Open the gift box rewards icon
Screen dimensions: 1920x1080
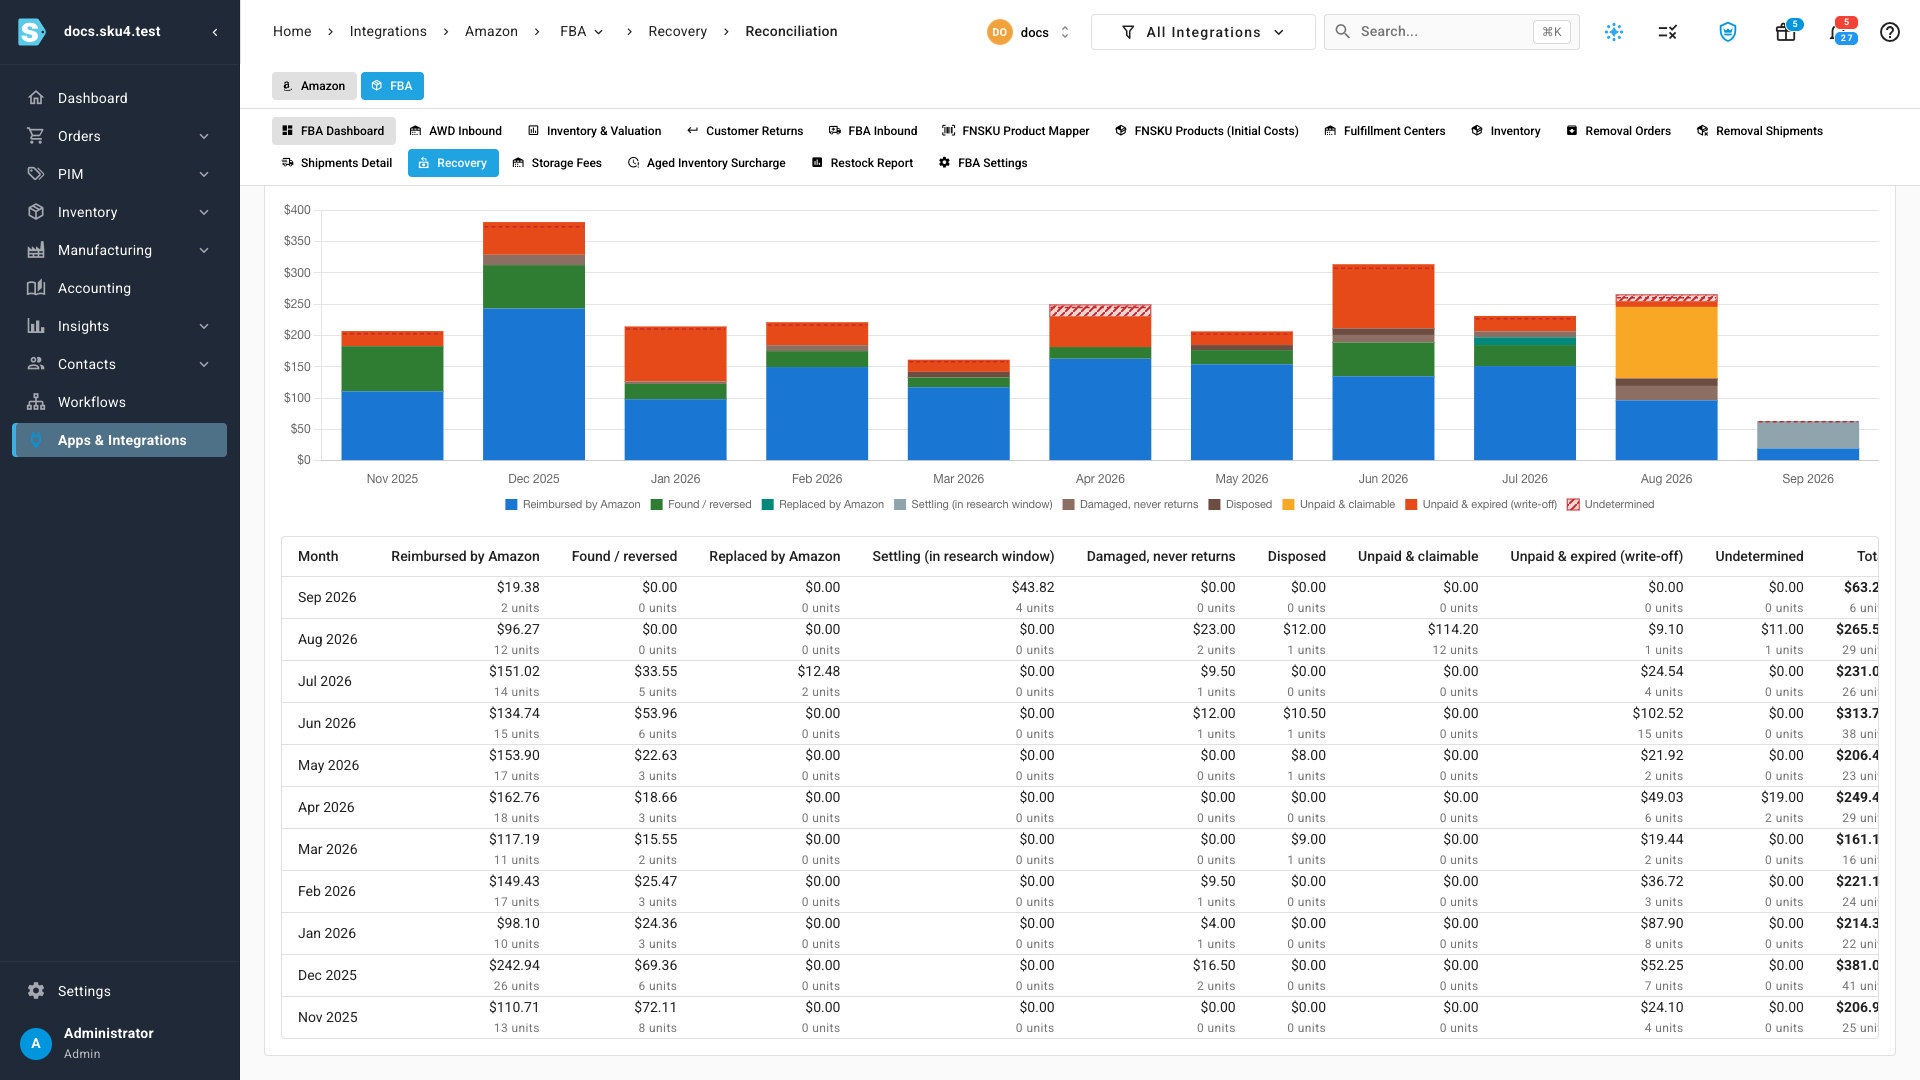click(1785, 32)
